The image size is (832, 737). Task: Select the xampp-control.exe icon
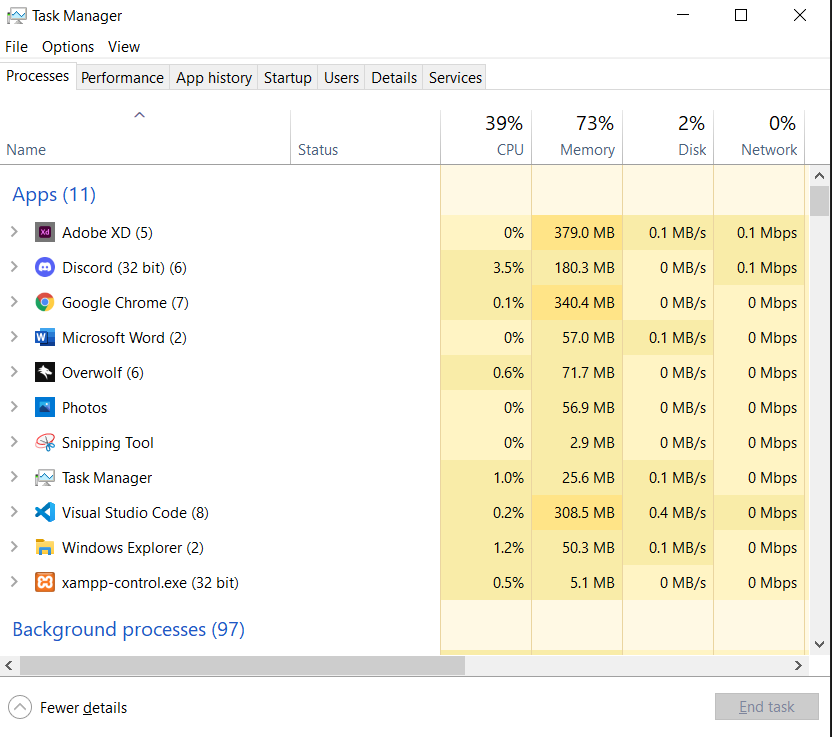click(44, 583)
